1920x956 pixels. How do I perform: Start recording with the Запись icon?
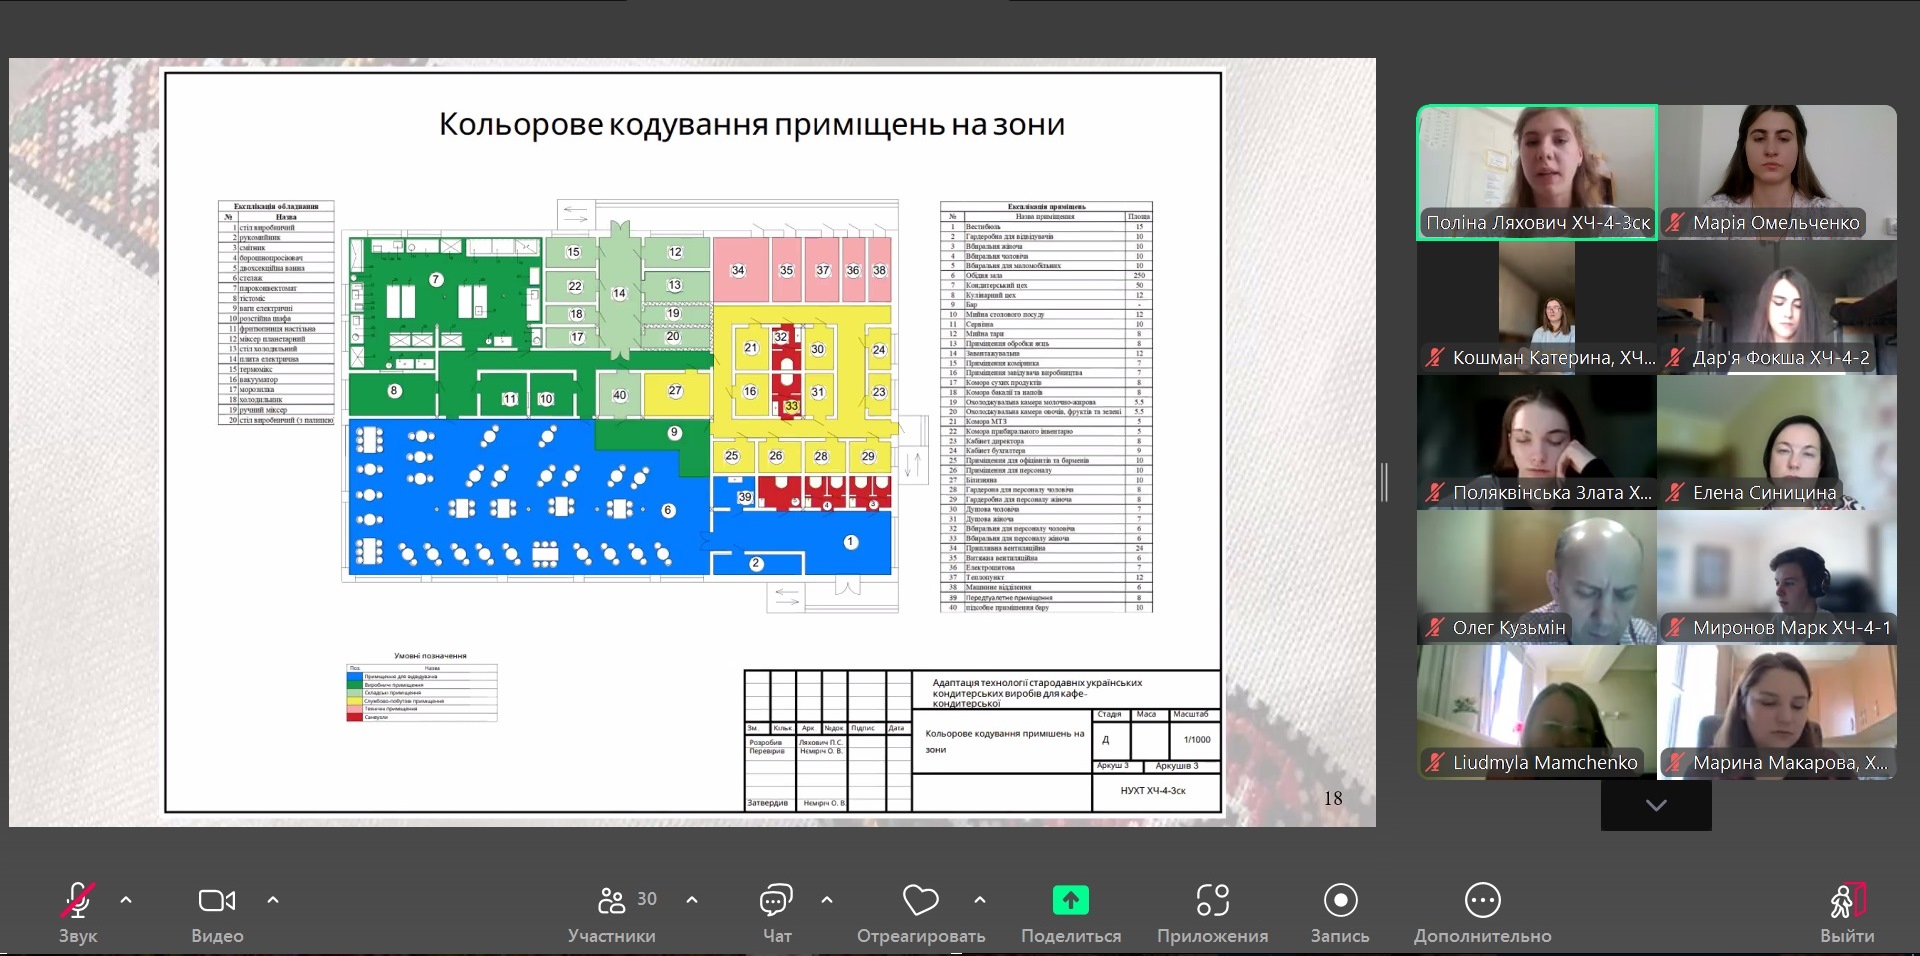[1340, 900]
